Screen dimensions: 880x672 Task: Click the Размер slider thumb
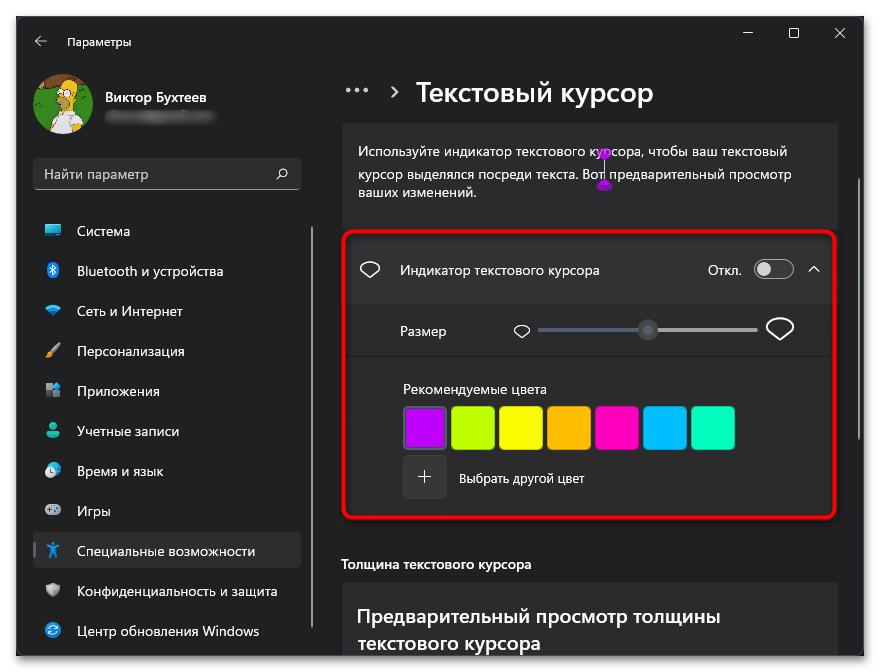click(648, 330)
